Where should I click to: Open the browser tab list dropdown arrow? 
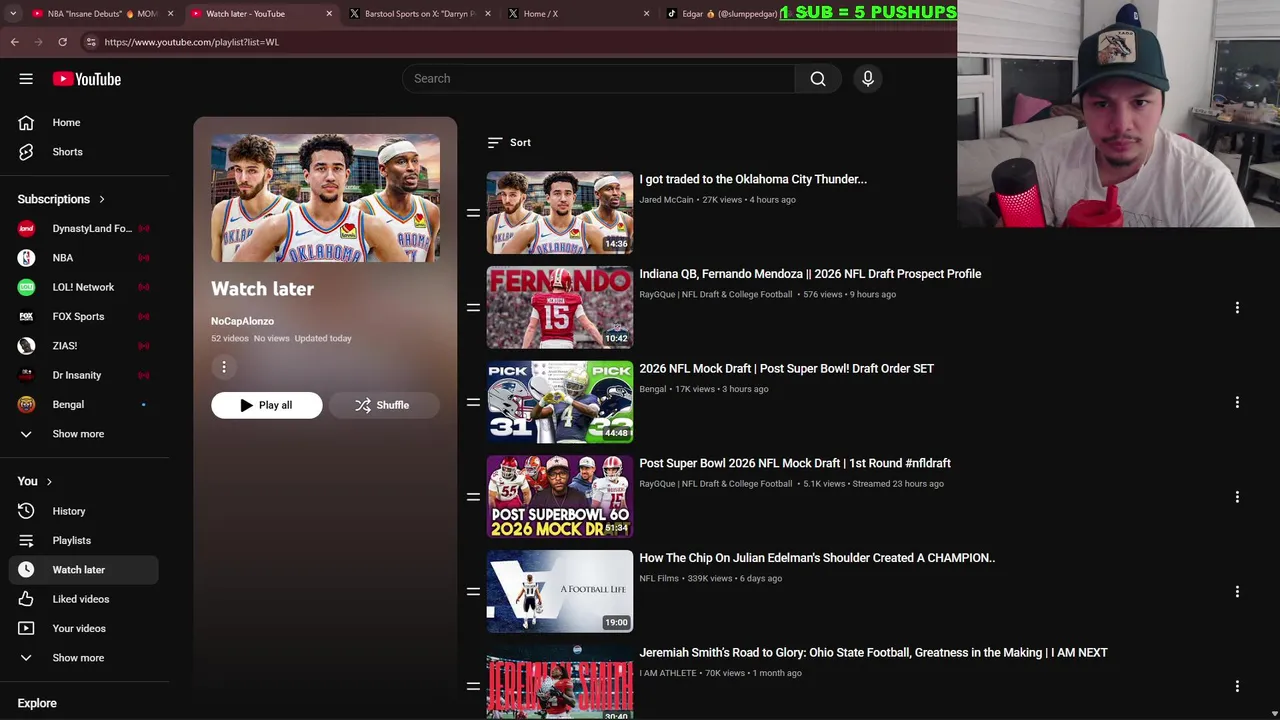[x=13, y=14]
